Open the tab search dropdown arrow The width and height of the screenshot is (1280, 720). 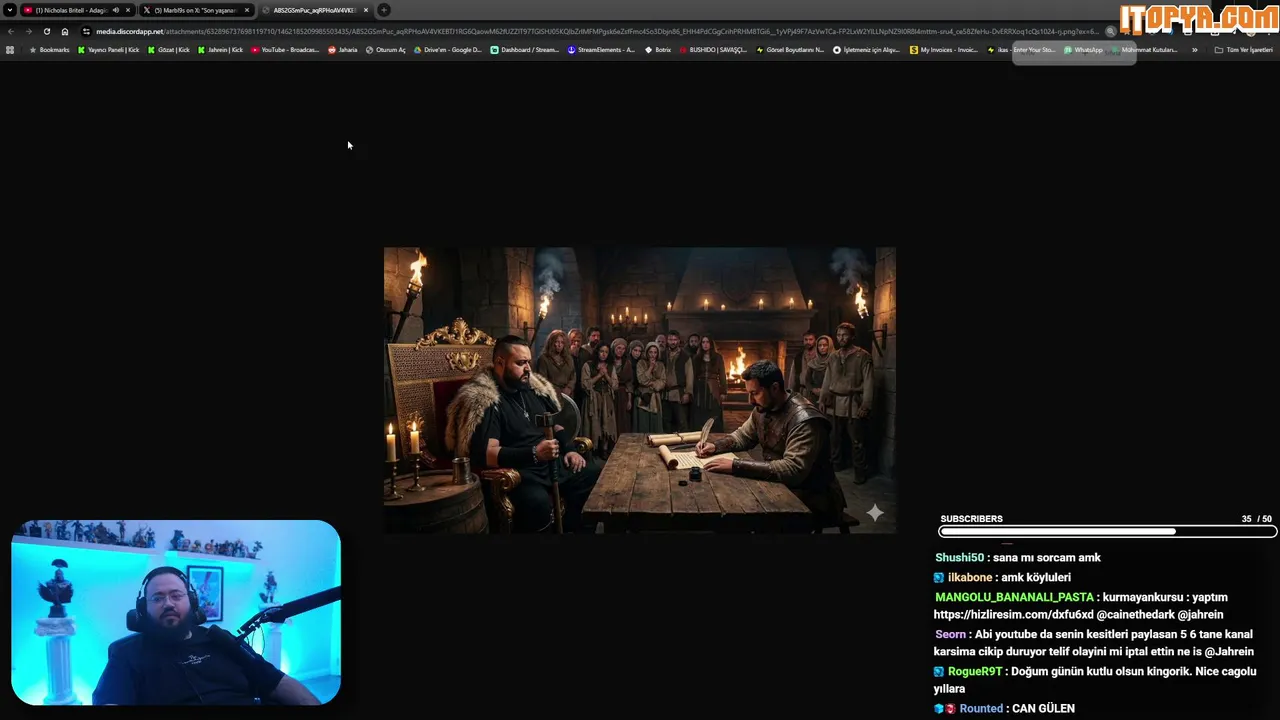(x=10, y=10)
